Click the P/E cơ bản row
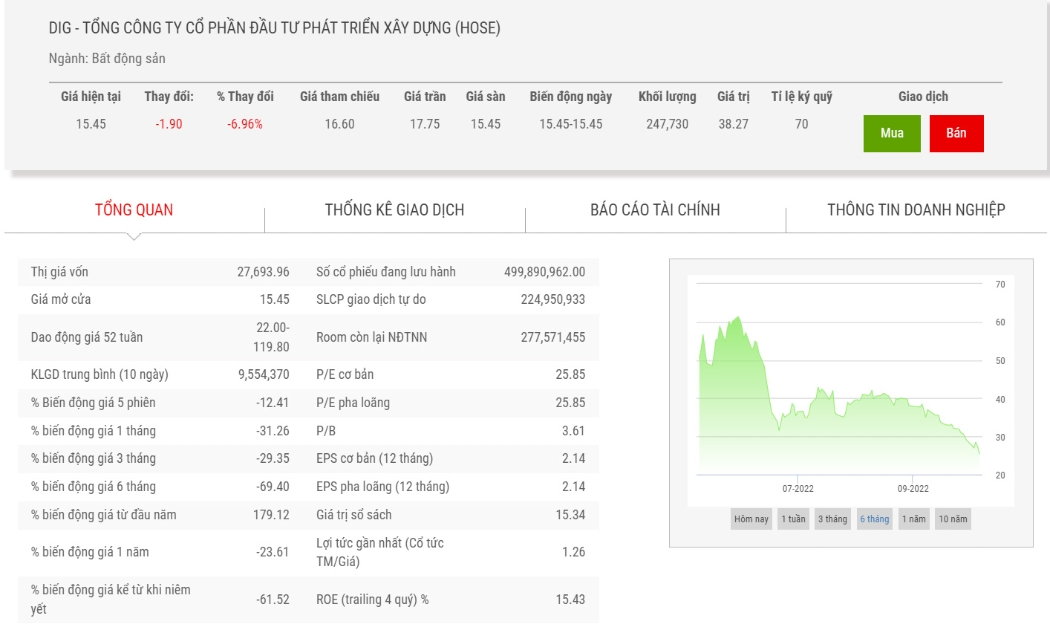The image size is (1050, 630). point(451,374)
